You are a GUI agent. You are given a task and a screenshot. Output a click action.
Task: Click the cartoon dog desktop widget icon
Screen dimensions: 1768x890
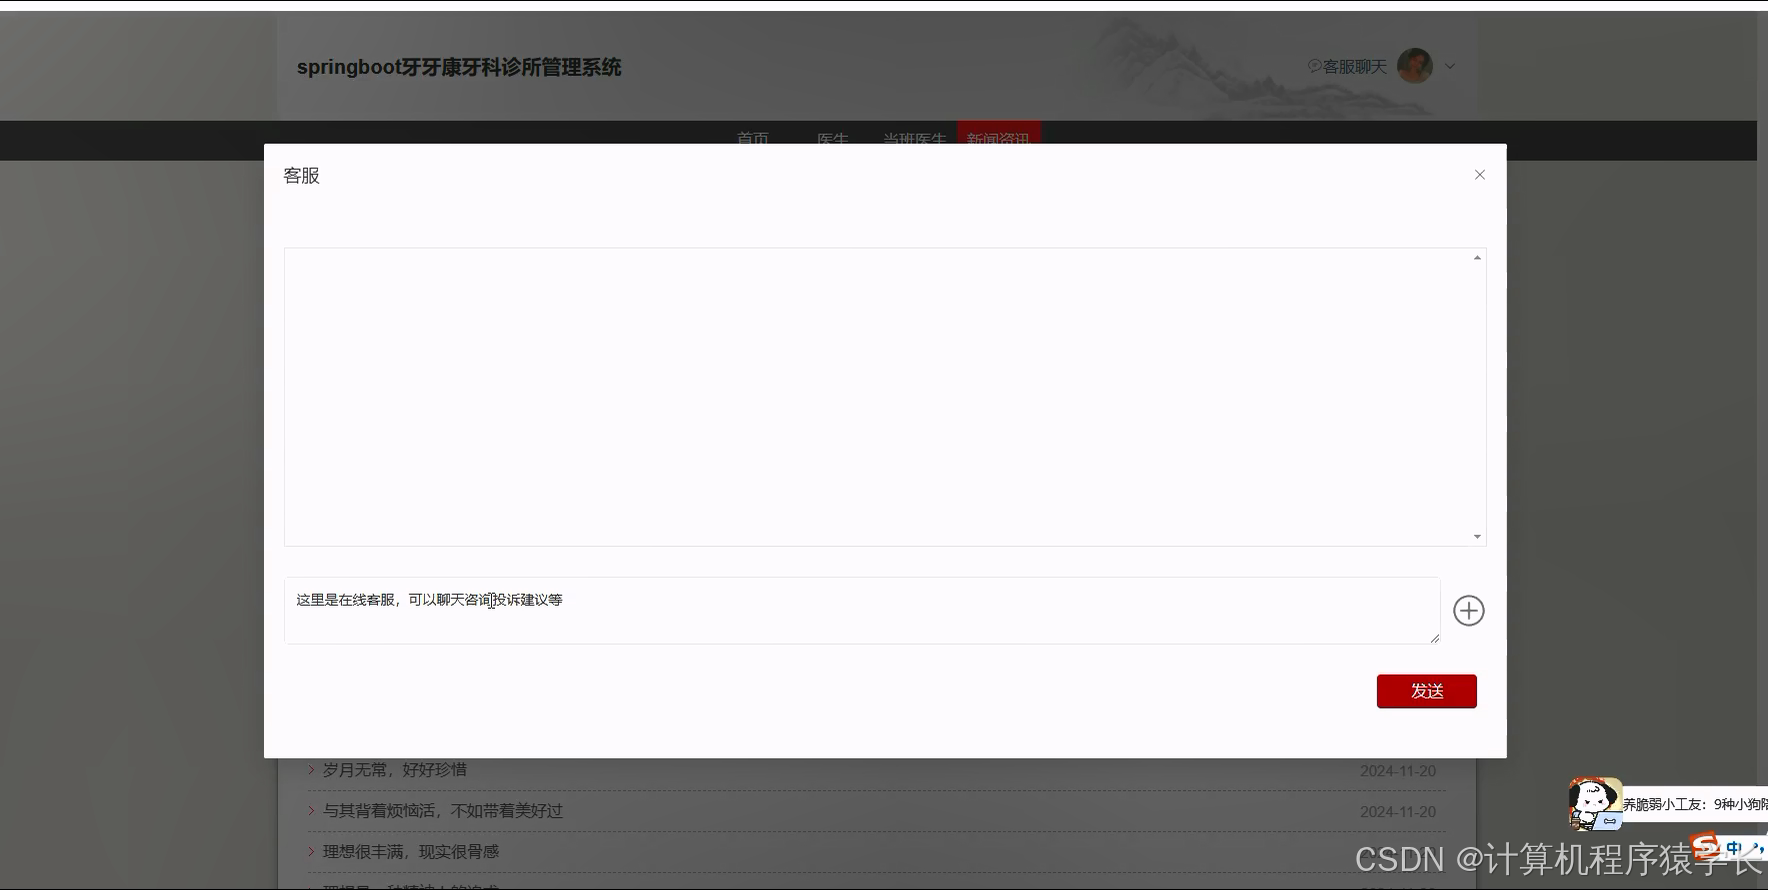point(1594,804)
